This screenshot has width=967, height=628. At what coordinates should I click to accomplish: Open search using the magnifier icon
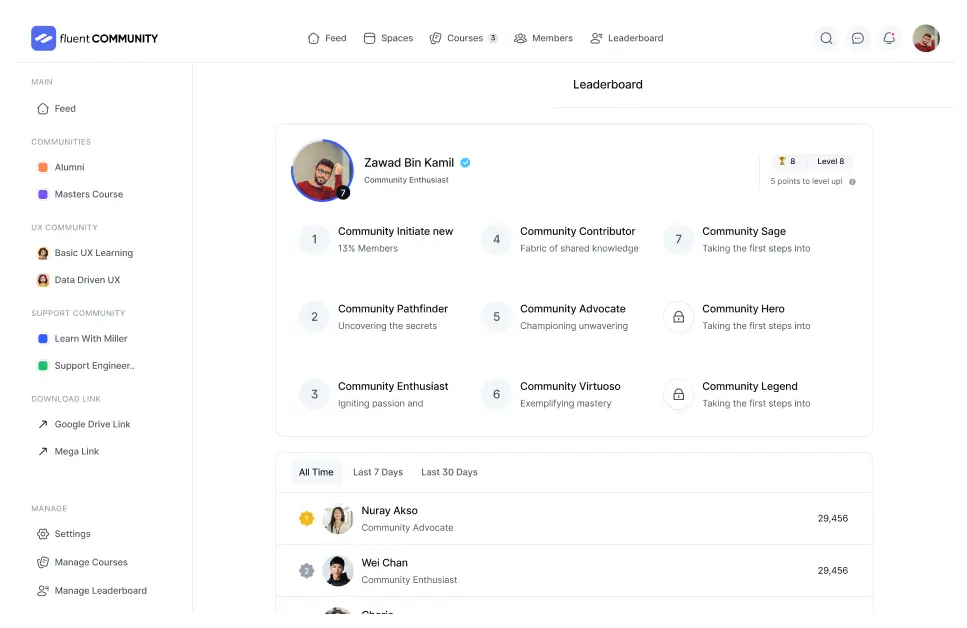[x=826, y=39]
